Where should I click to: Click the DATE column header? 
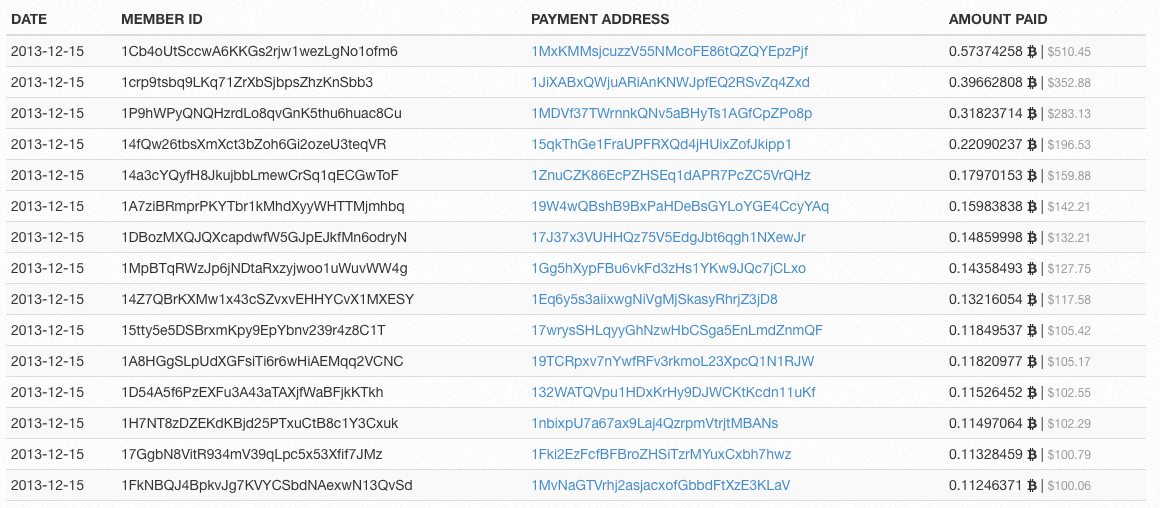29,20
